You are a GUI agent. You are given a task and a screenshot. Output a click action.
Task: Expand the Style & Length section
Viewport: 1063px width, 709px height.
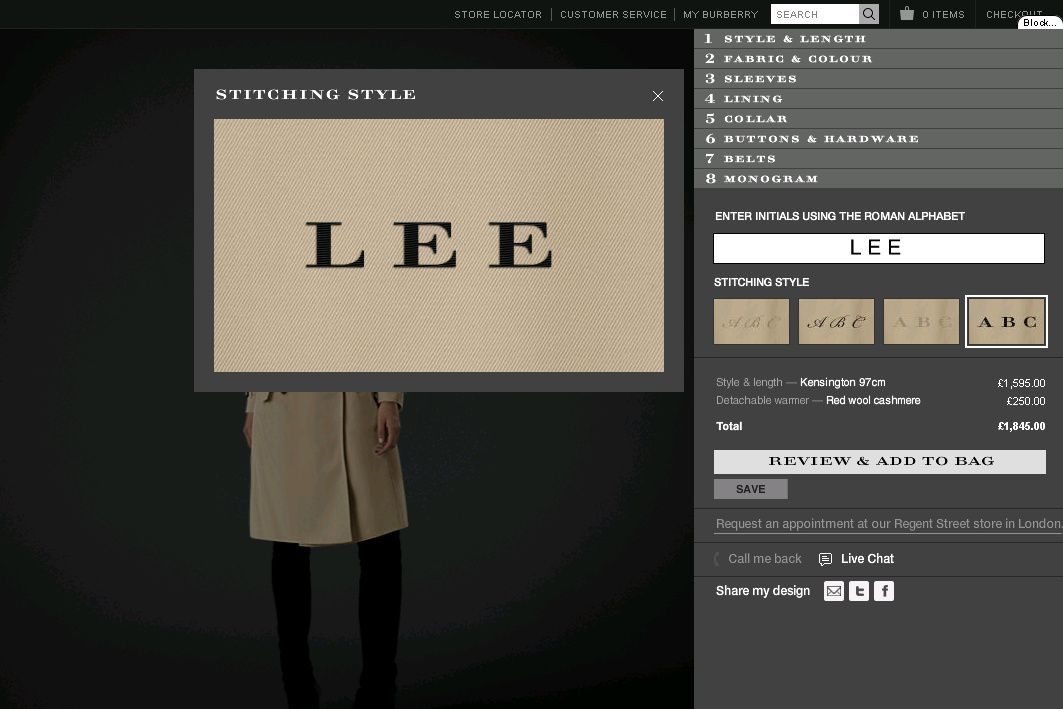(x=794, y=39)
